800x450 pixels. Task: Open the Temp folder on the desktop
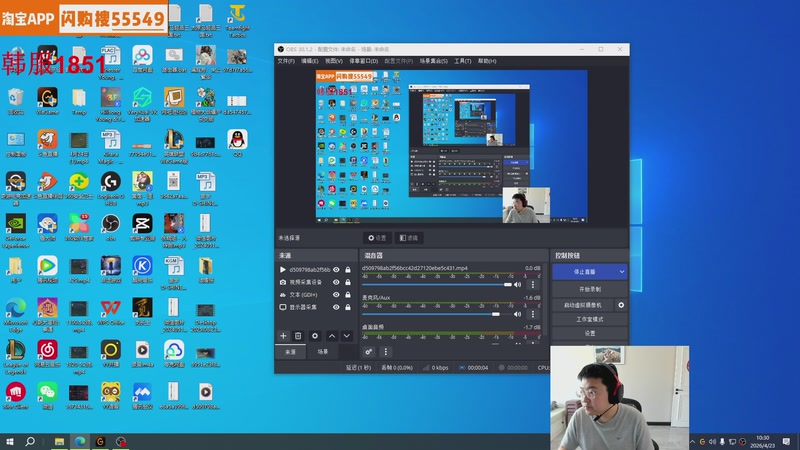coord(79,101)
